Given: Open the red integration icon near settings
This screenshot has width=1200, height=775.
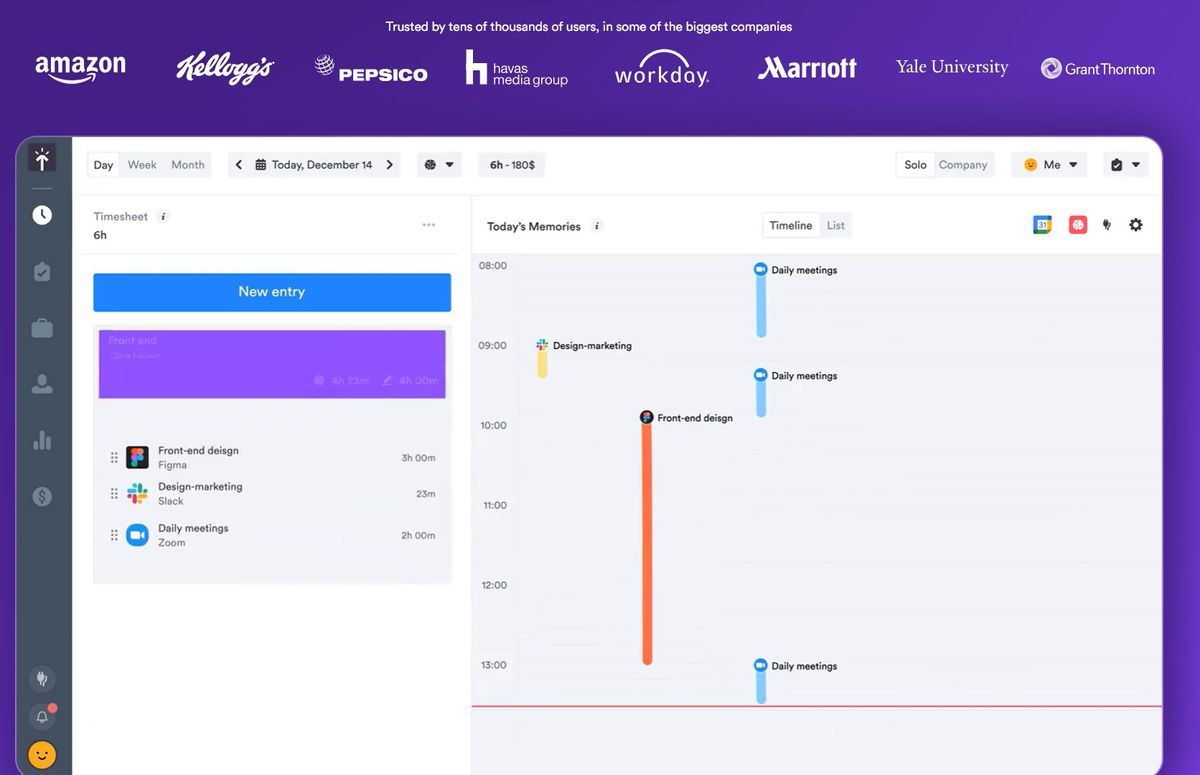Looking at the screenshot, I should click(1077, 224).
